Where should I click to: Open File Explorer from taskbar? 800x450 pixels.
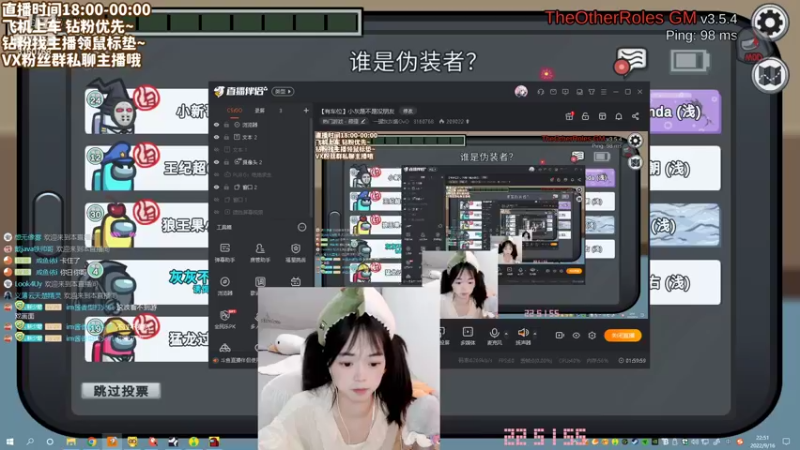[71, 441]
